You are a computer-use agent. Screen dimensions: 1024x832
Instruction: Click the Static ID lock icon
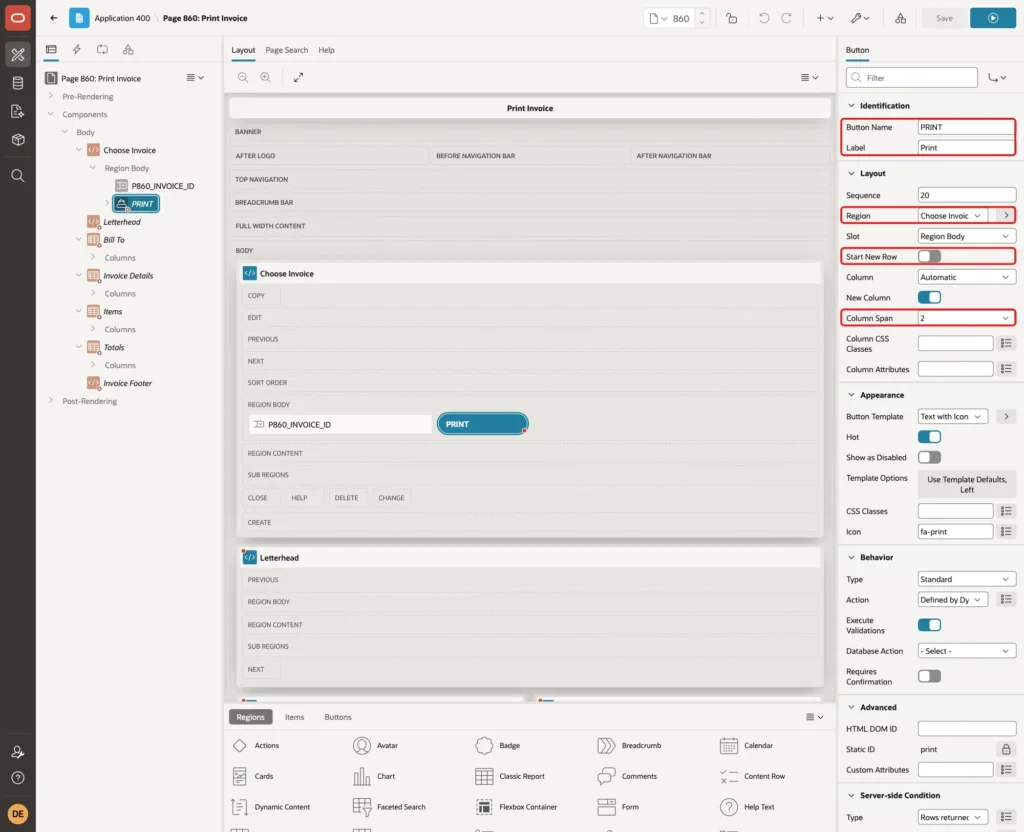[1006, 749]
